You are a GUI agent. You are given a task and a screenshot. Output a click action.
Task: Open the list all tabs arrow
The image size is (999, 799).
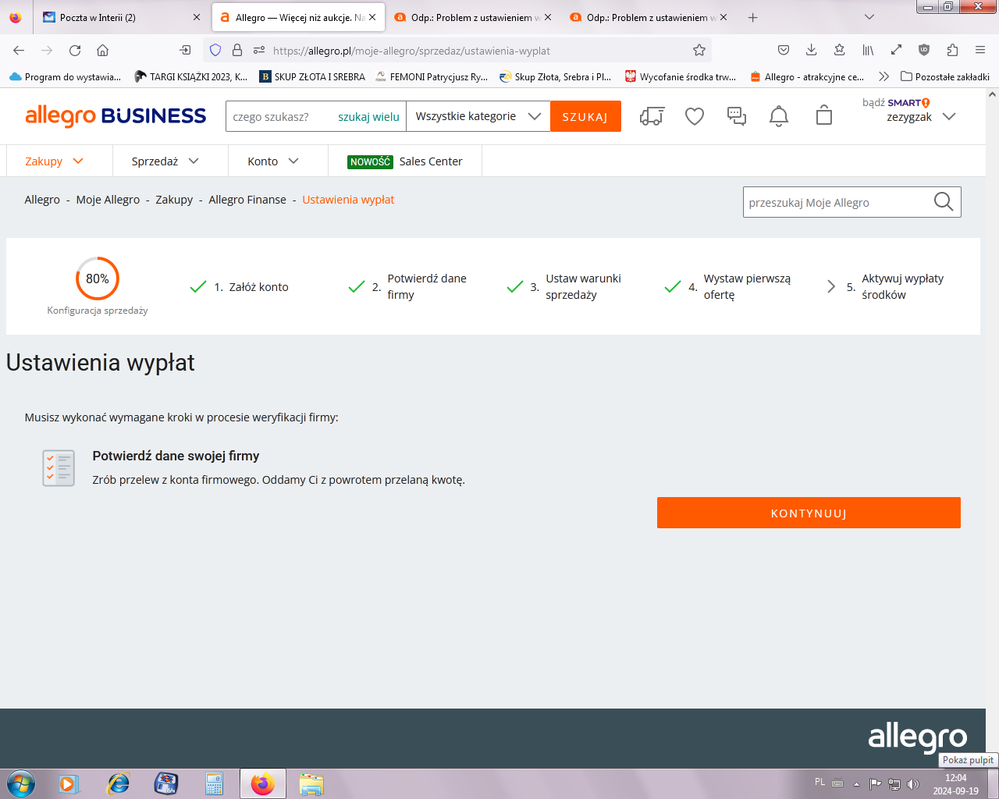pos(869,17)
